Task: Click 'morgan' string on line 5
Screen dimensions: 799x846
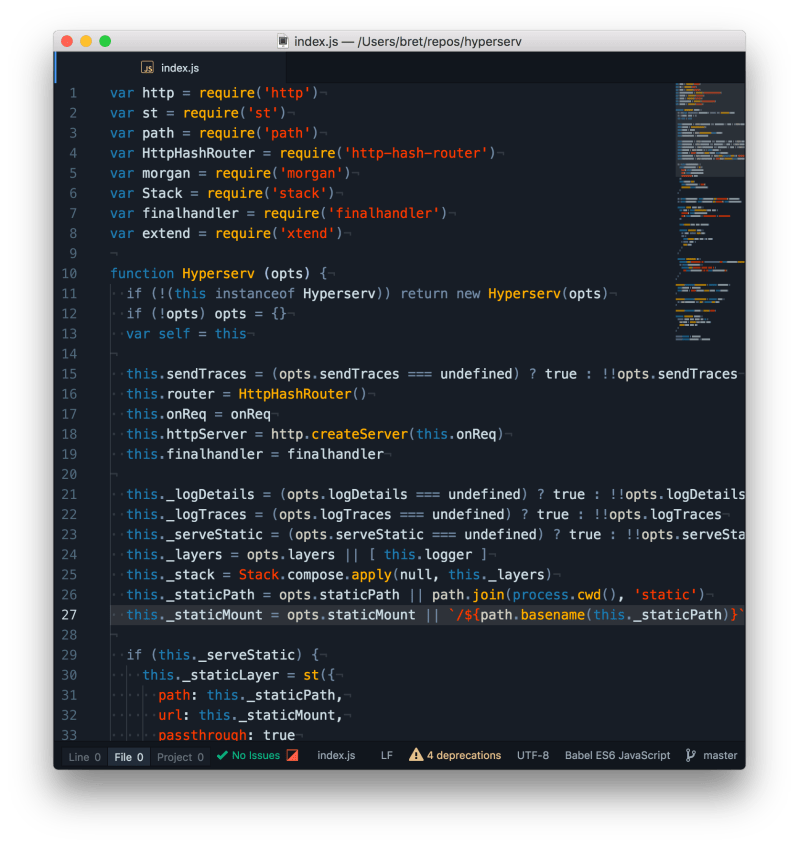Action: click(311, 173)
